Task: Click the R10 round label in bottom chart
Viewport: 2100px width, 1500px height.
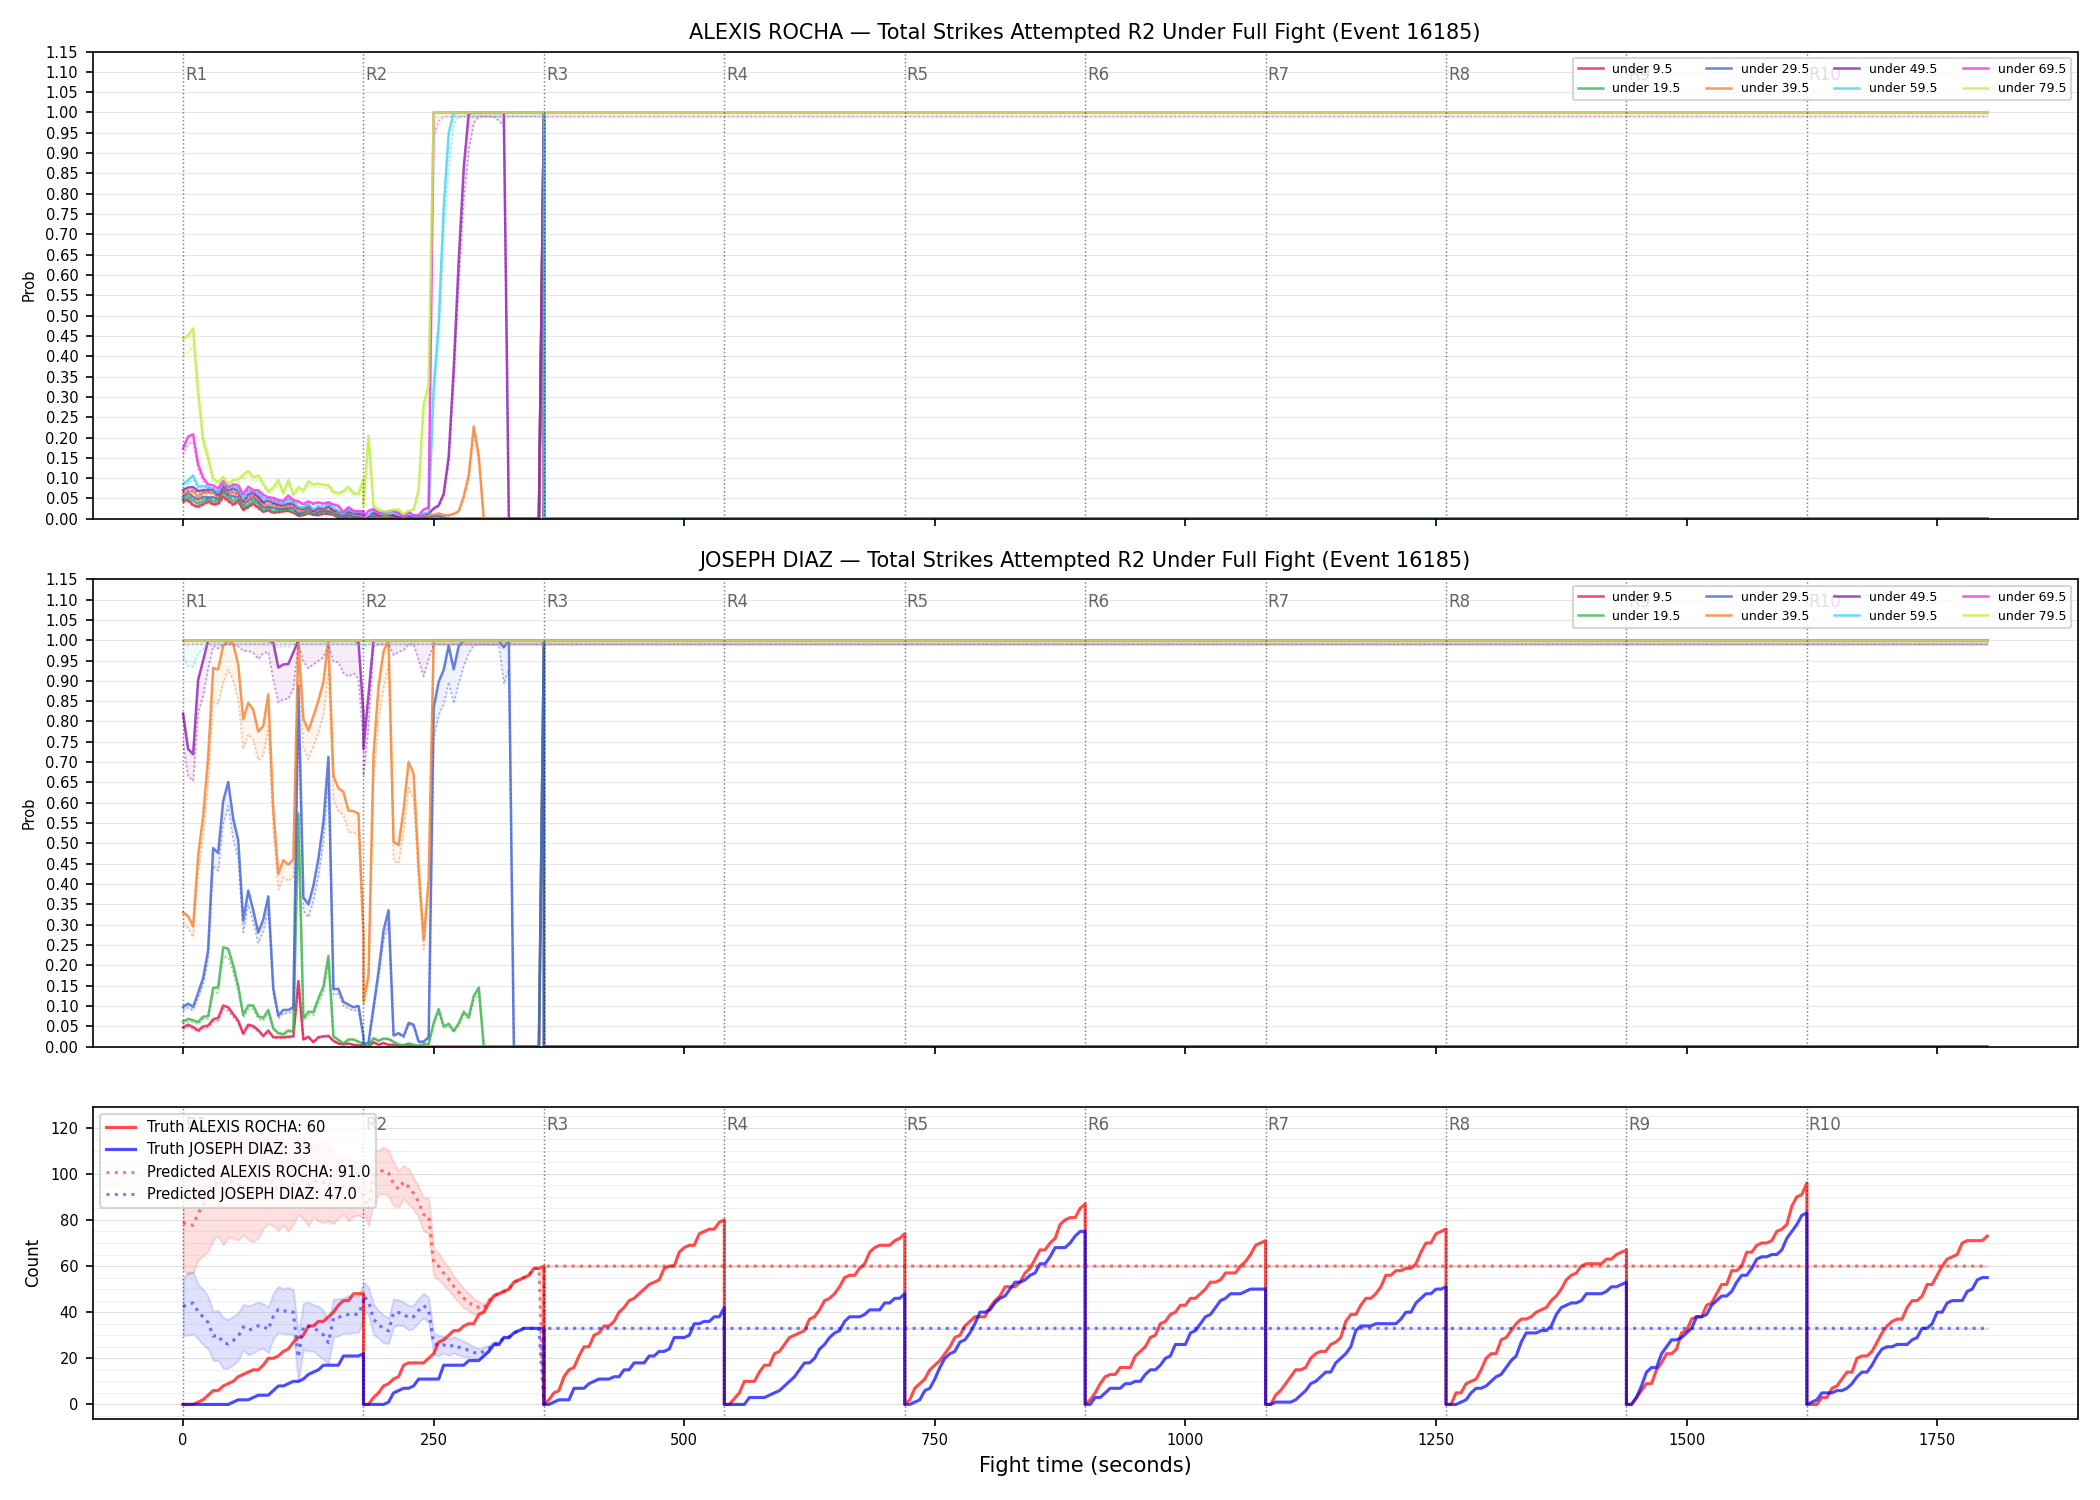Action: (1824, 1124)
